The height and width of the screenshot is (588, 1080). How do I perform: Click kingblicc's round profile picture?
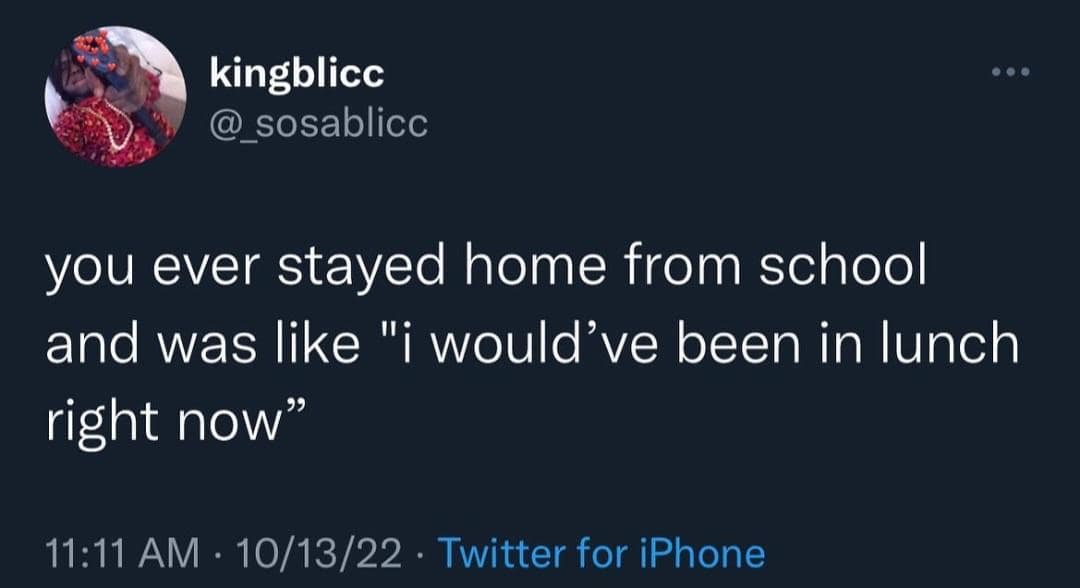point(115,97)
